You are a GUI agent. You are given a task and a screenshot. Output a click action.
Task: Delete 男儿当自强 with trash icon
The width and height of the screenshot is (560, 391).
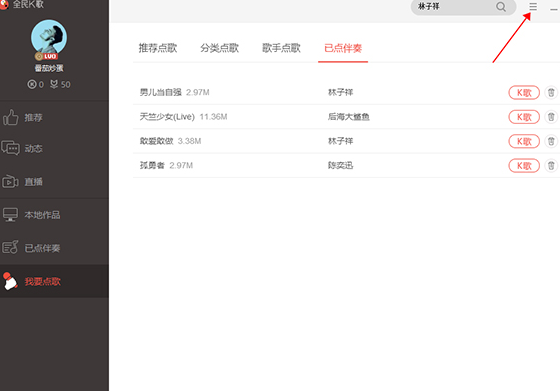[x=551, y=93]
